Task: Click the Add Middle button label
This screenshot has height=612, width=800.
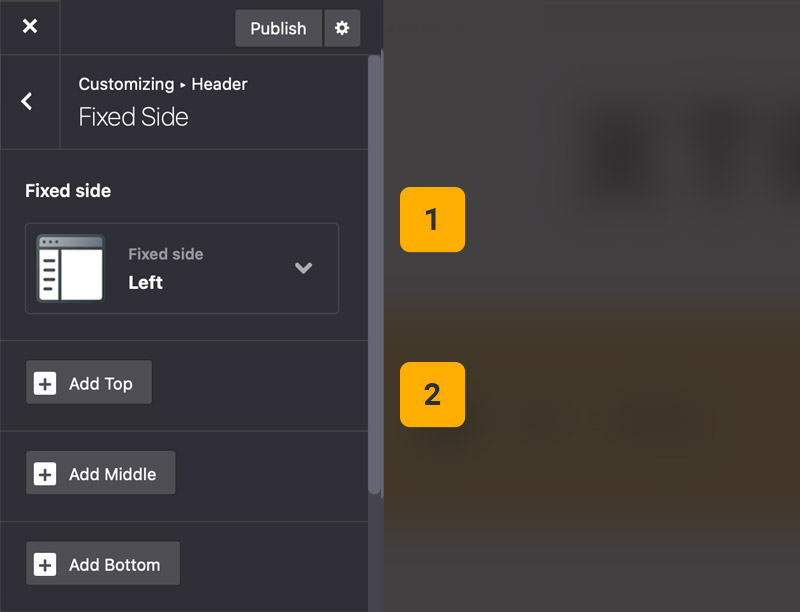Action: click(x=112, y=474)
